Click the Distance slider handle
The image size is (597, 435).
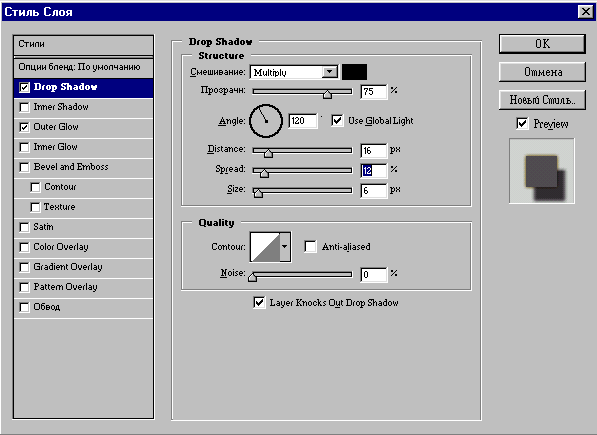(x=268, y=153)
